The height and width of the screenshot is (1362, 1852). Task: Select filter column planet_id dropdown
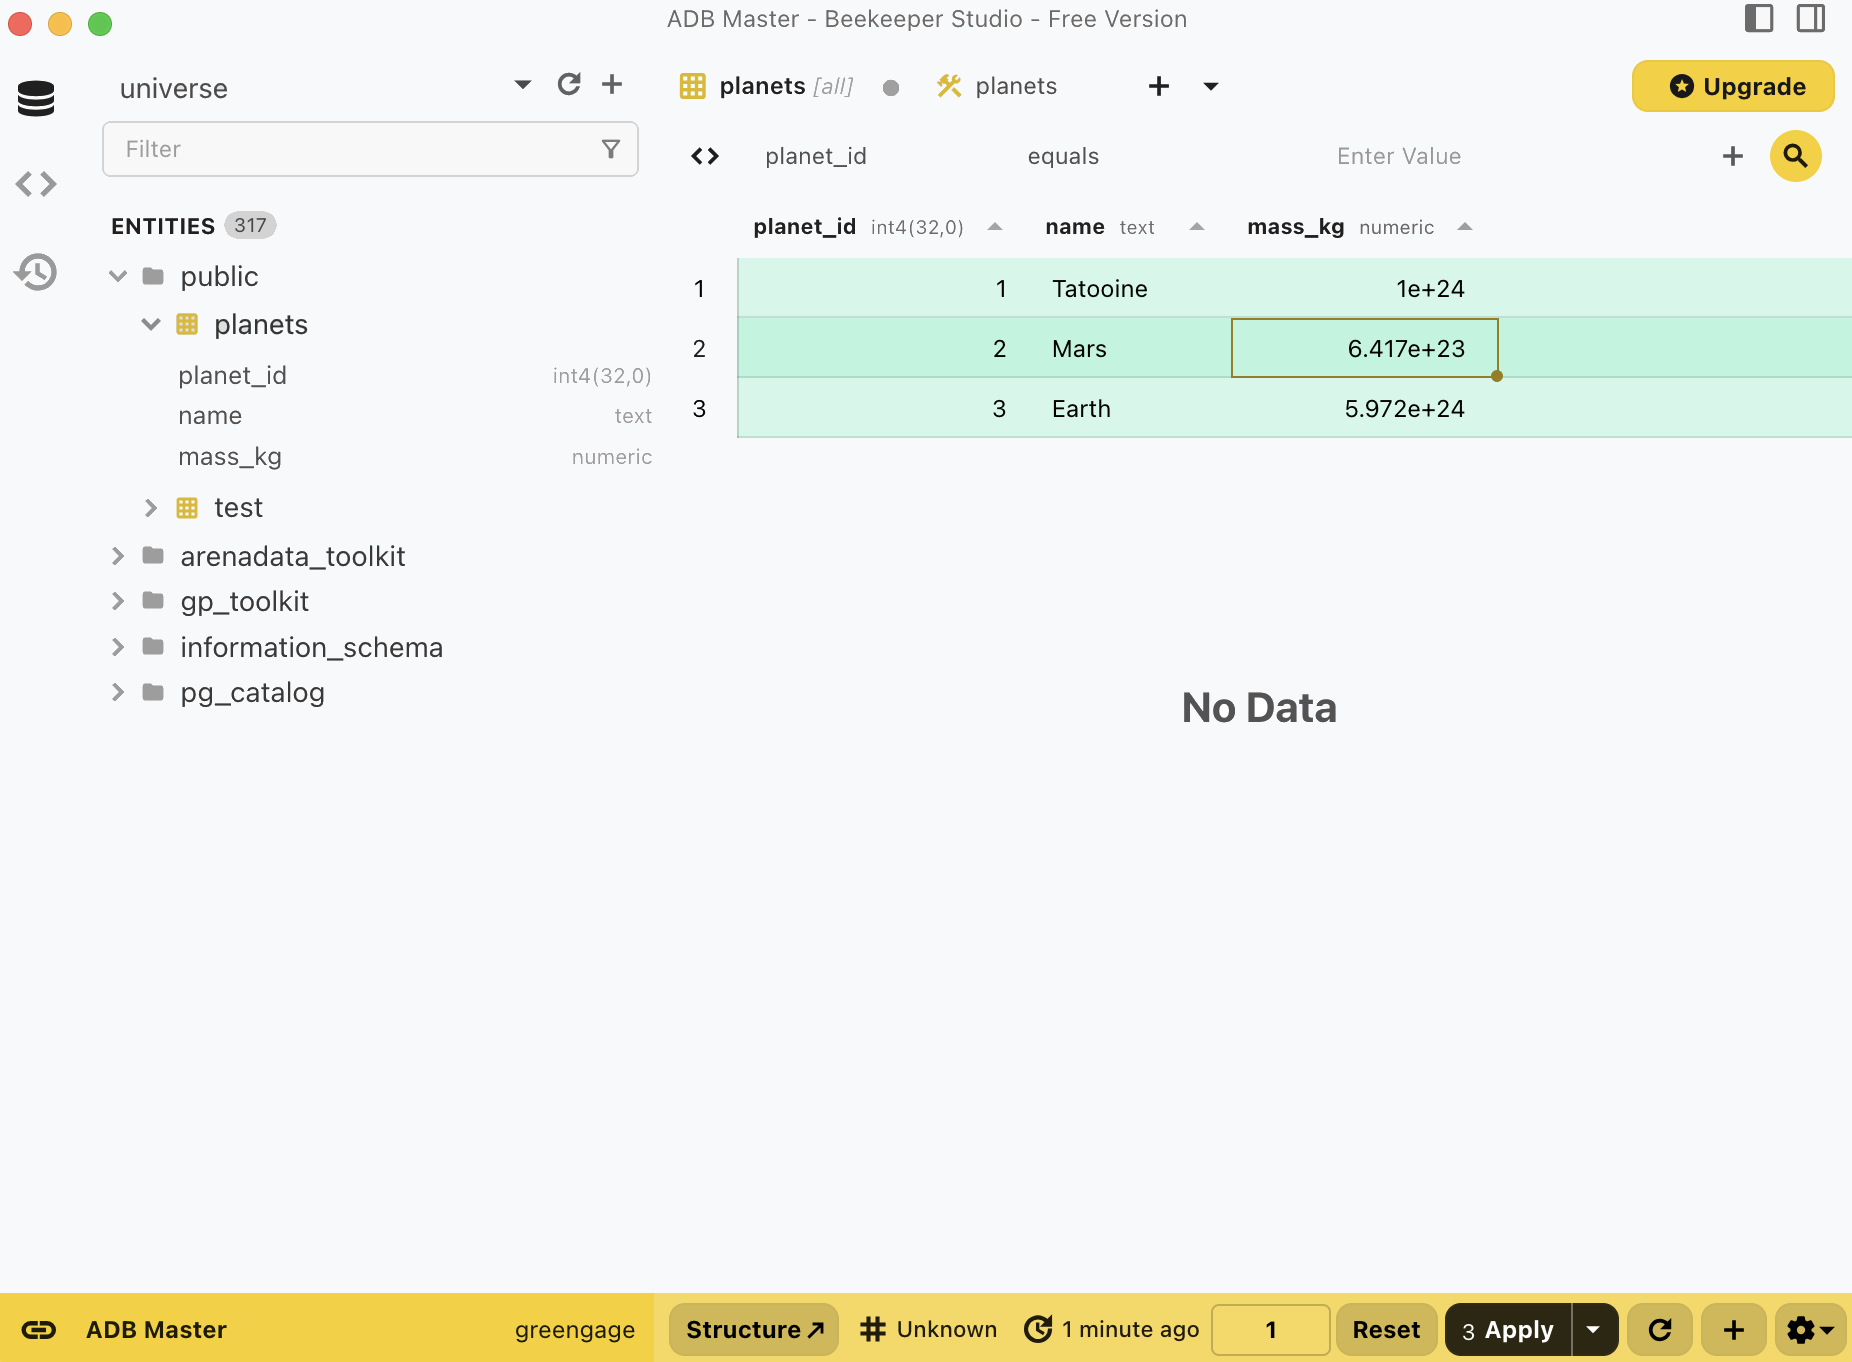pos(816,156)
